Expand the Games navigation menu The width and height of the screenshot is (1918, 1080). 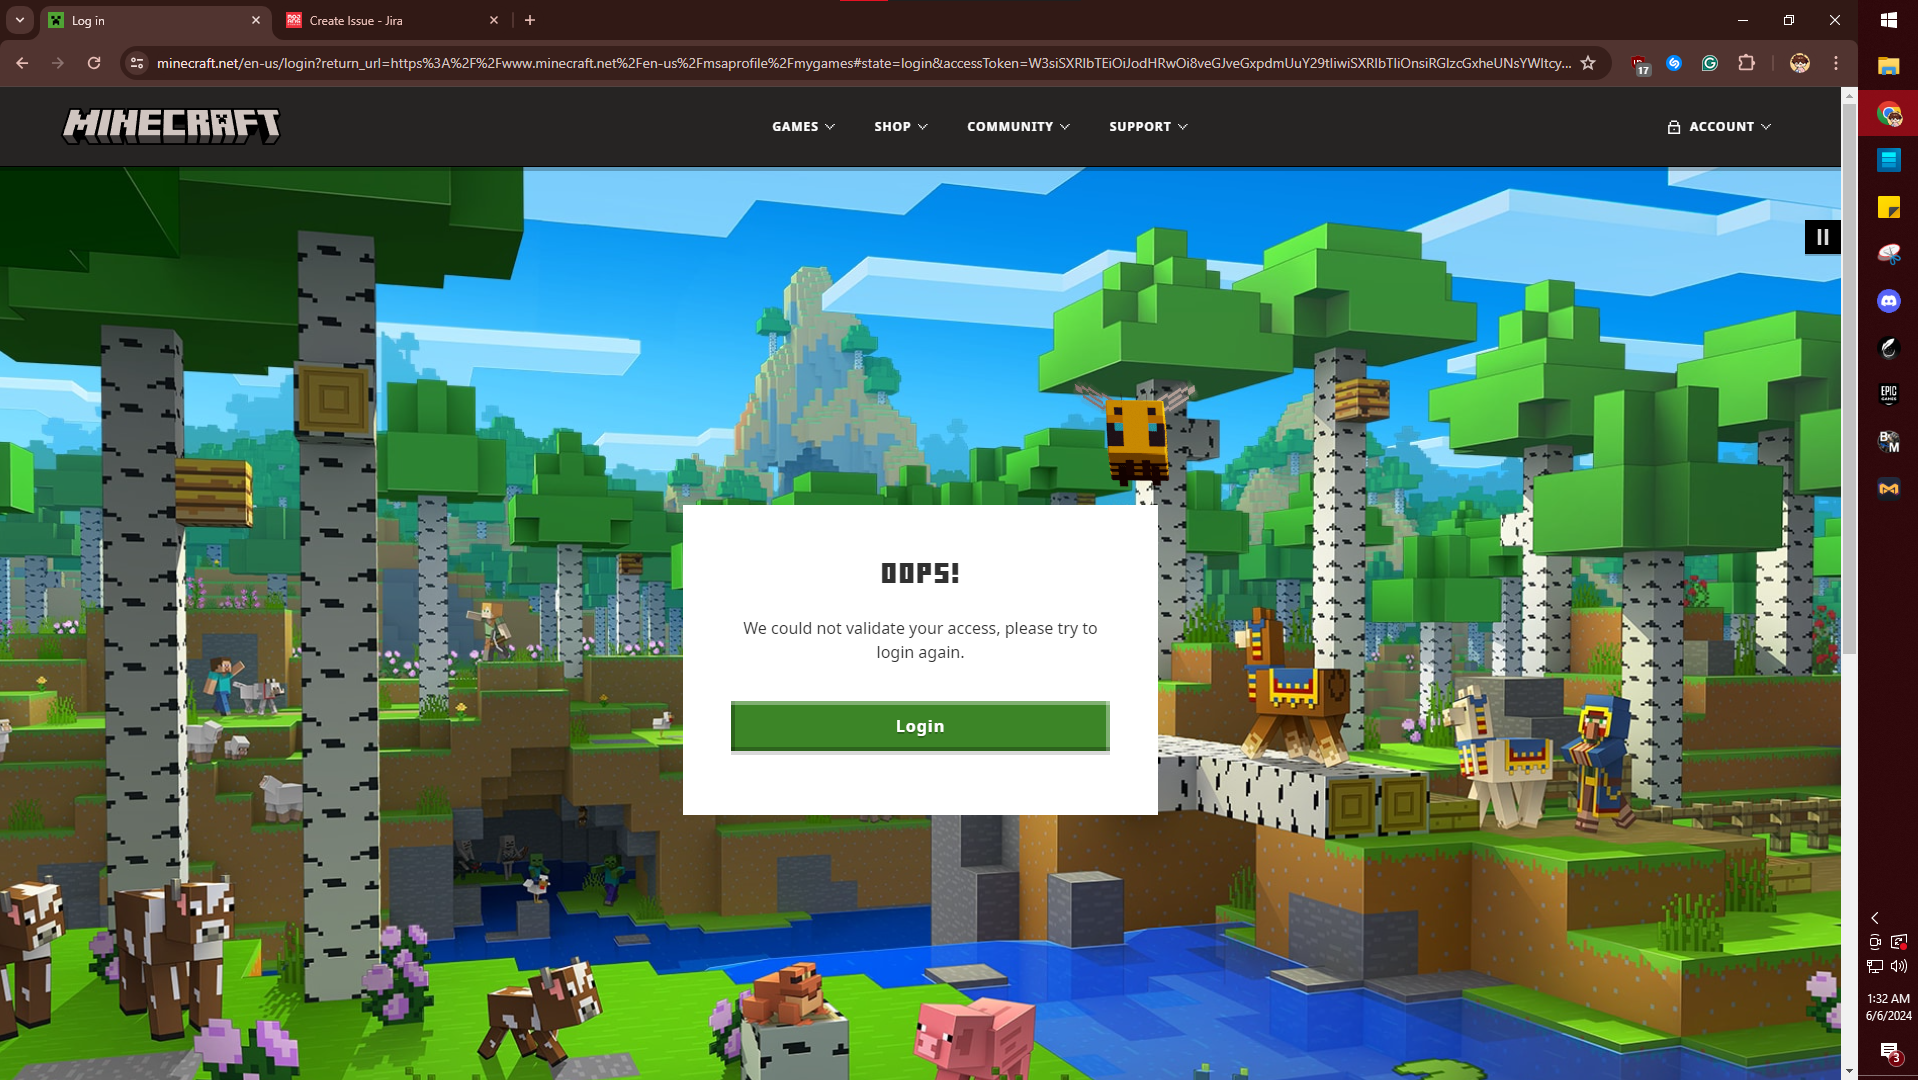803,127
